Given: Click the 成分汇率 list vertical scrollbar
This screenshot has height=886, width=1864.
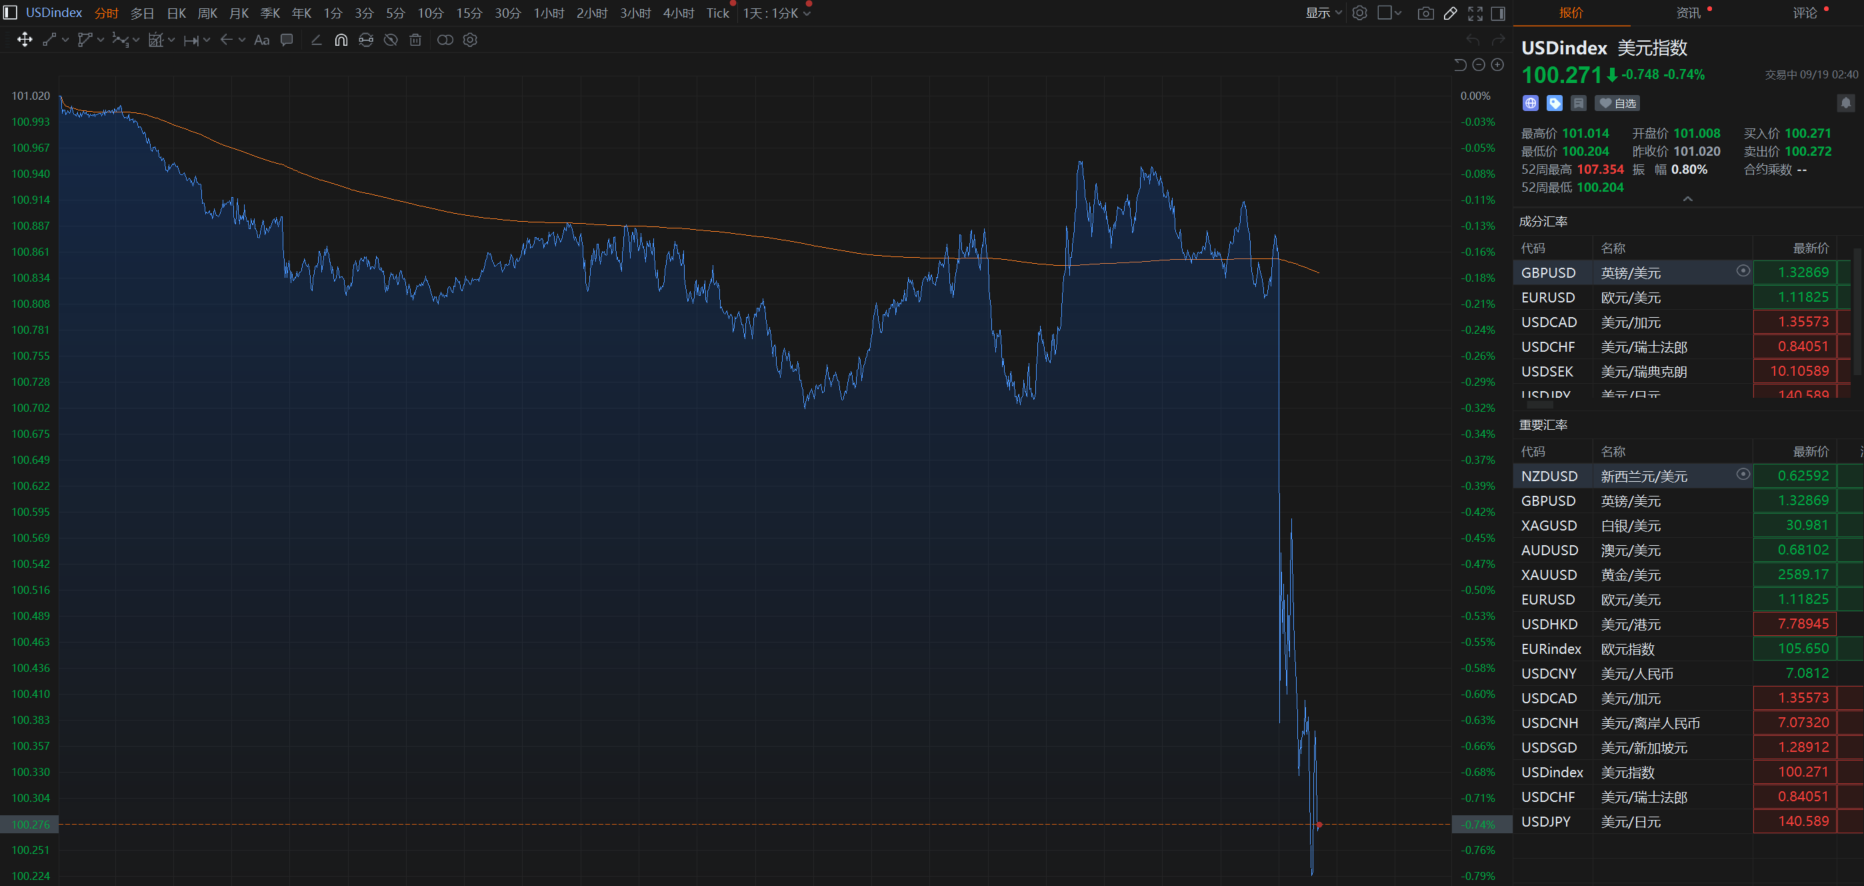Looking at the screenshot, I should (1858, 312).
